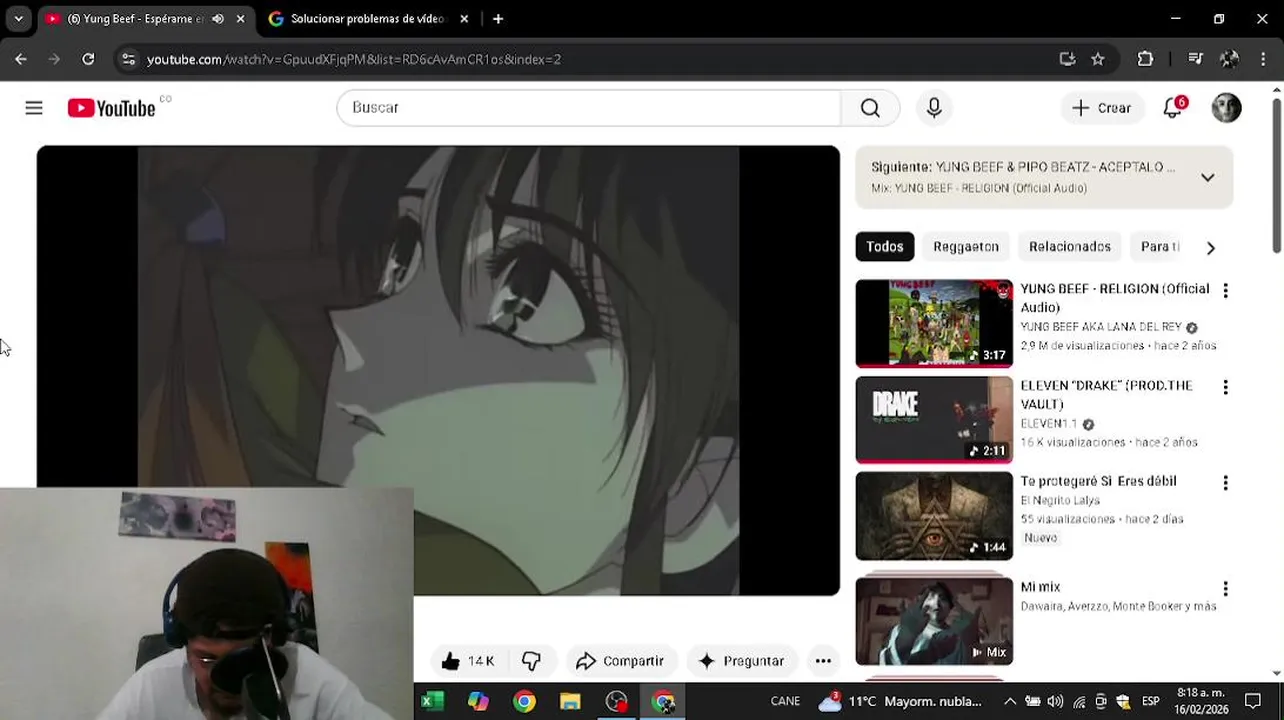Like the video with thumbs up
This screenshot has width=1284, height=720.
[468, 661]
